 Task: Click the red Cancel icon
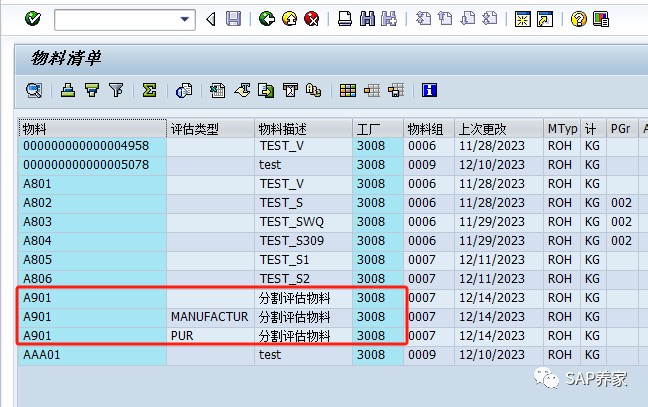pos(312,19)
